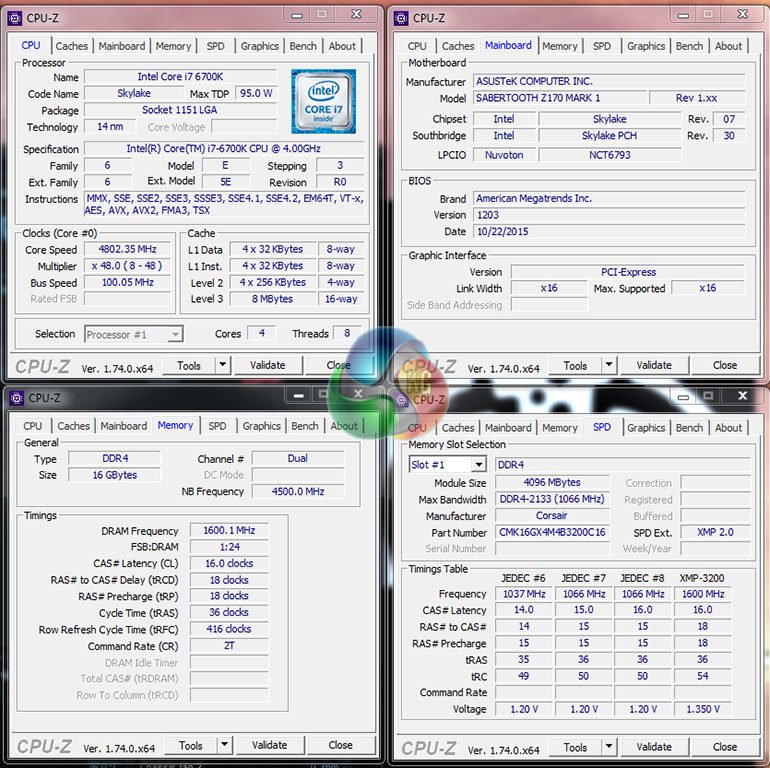770x768 pixels.
Task: Click the XMP-3200 voltage value 1.350 V
Action: (703, 709)
